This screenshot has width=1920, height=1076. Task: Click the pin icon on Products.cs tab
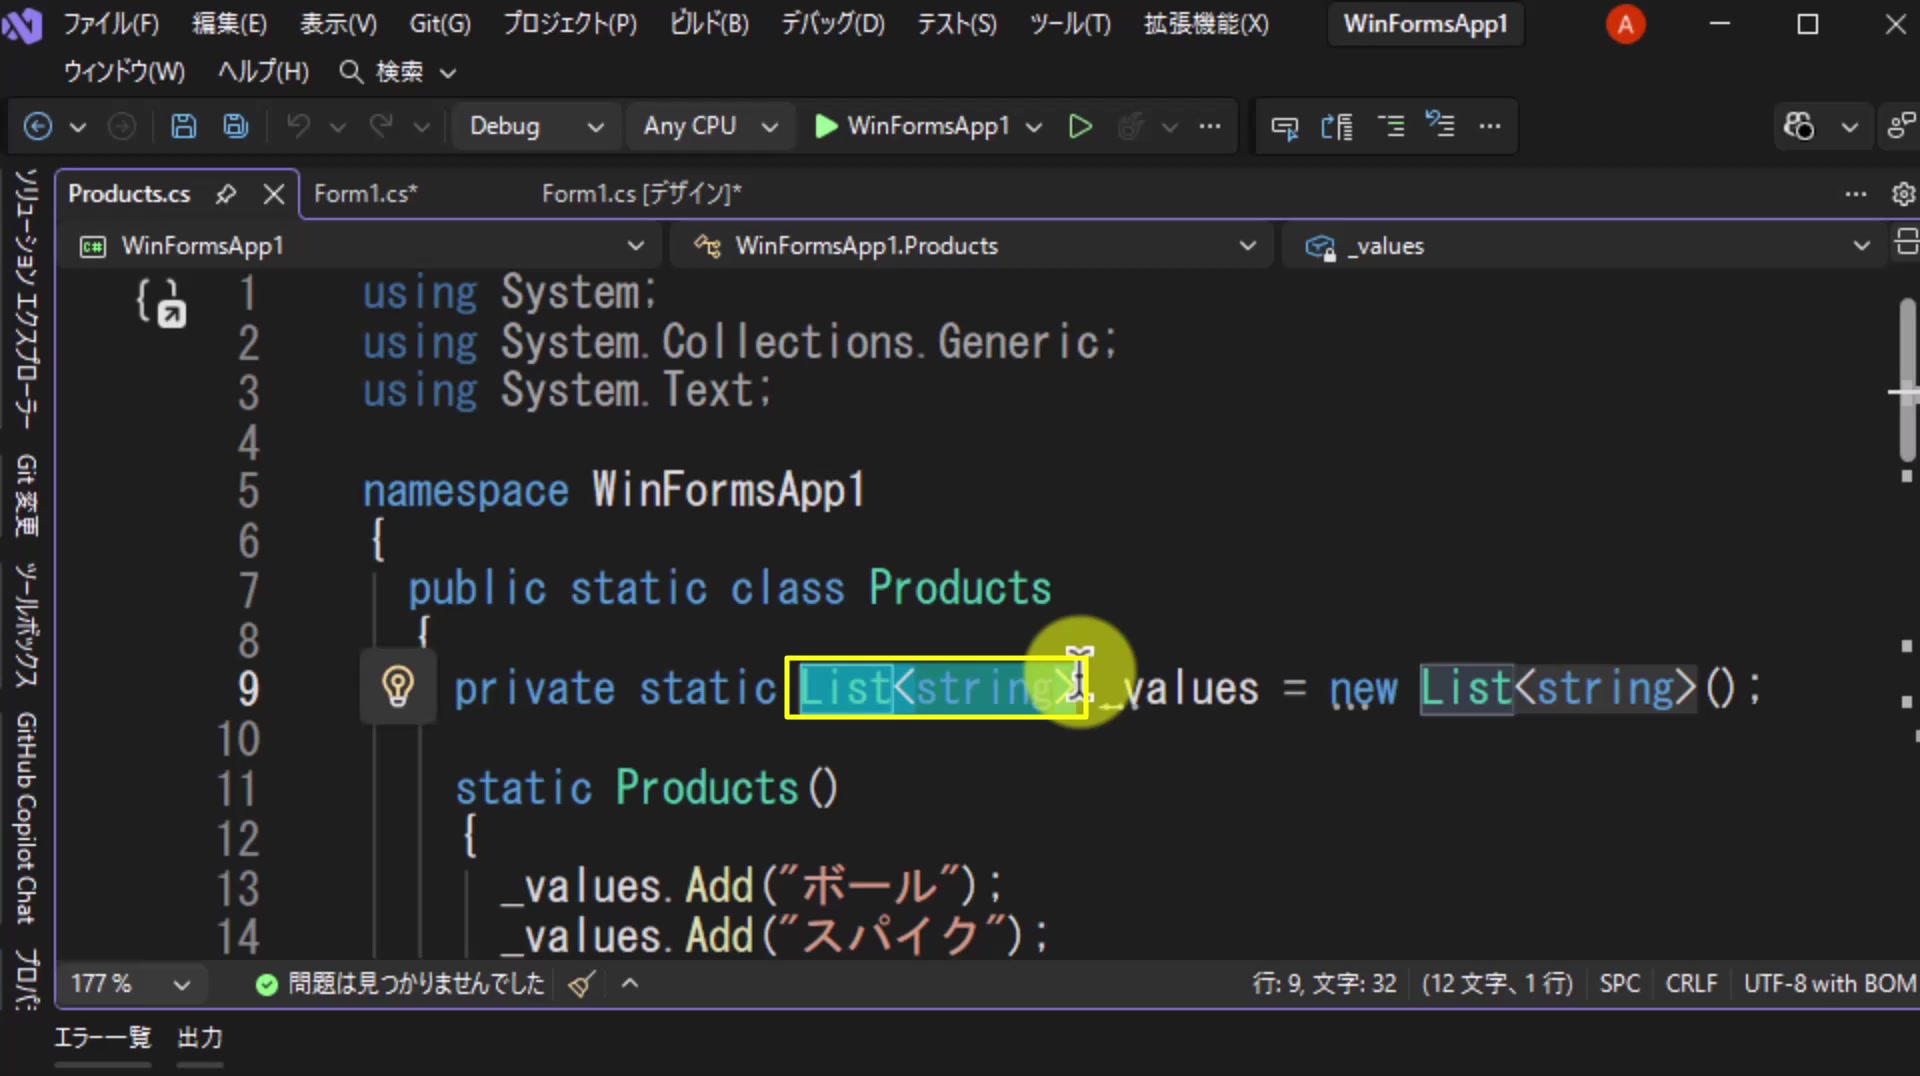[x=226, y=194]
